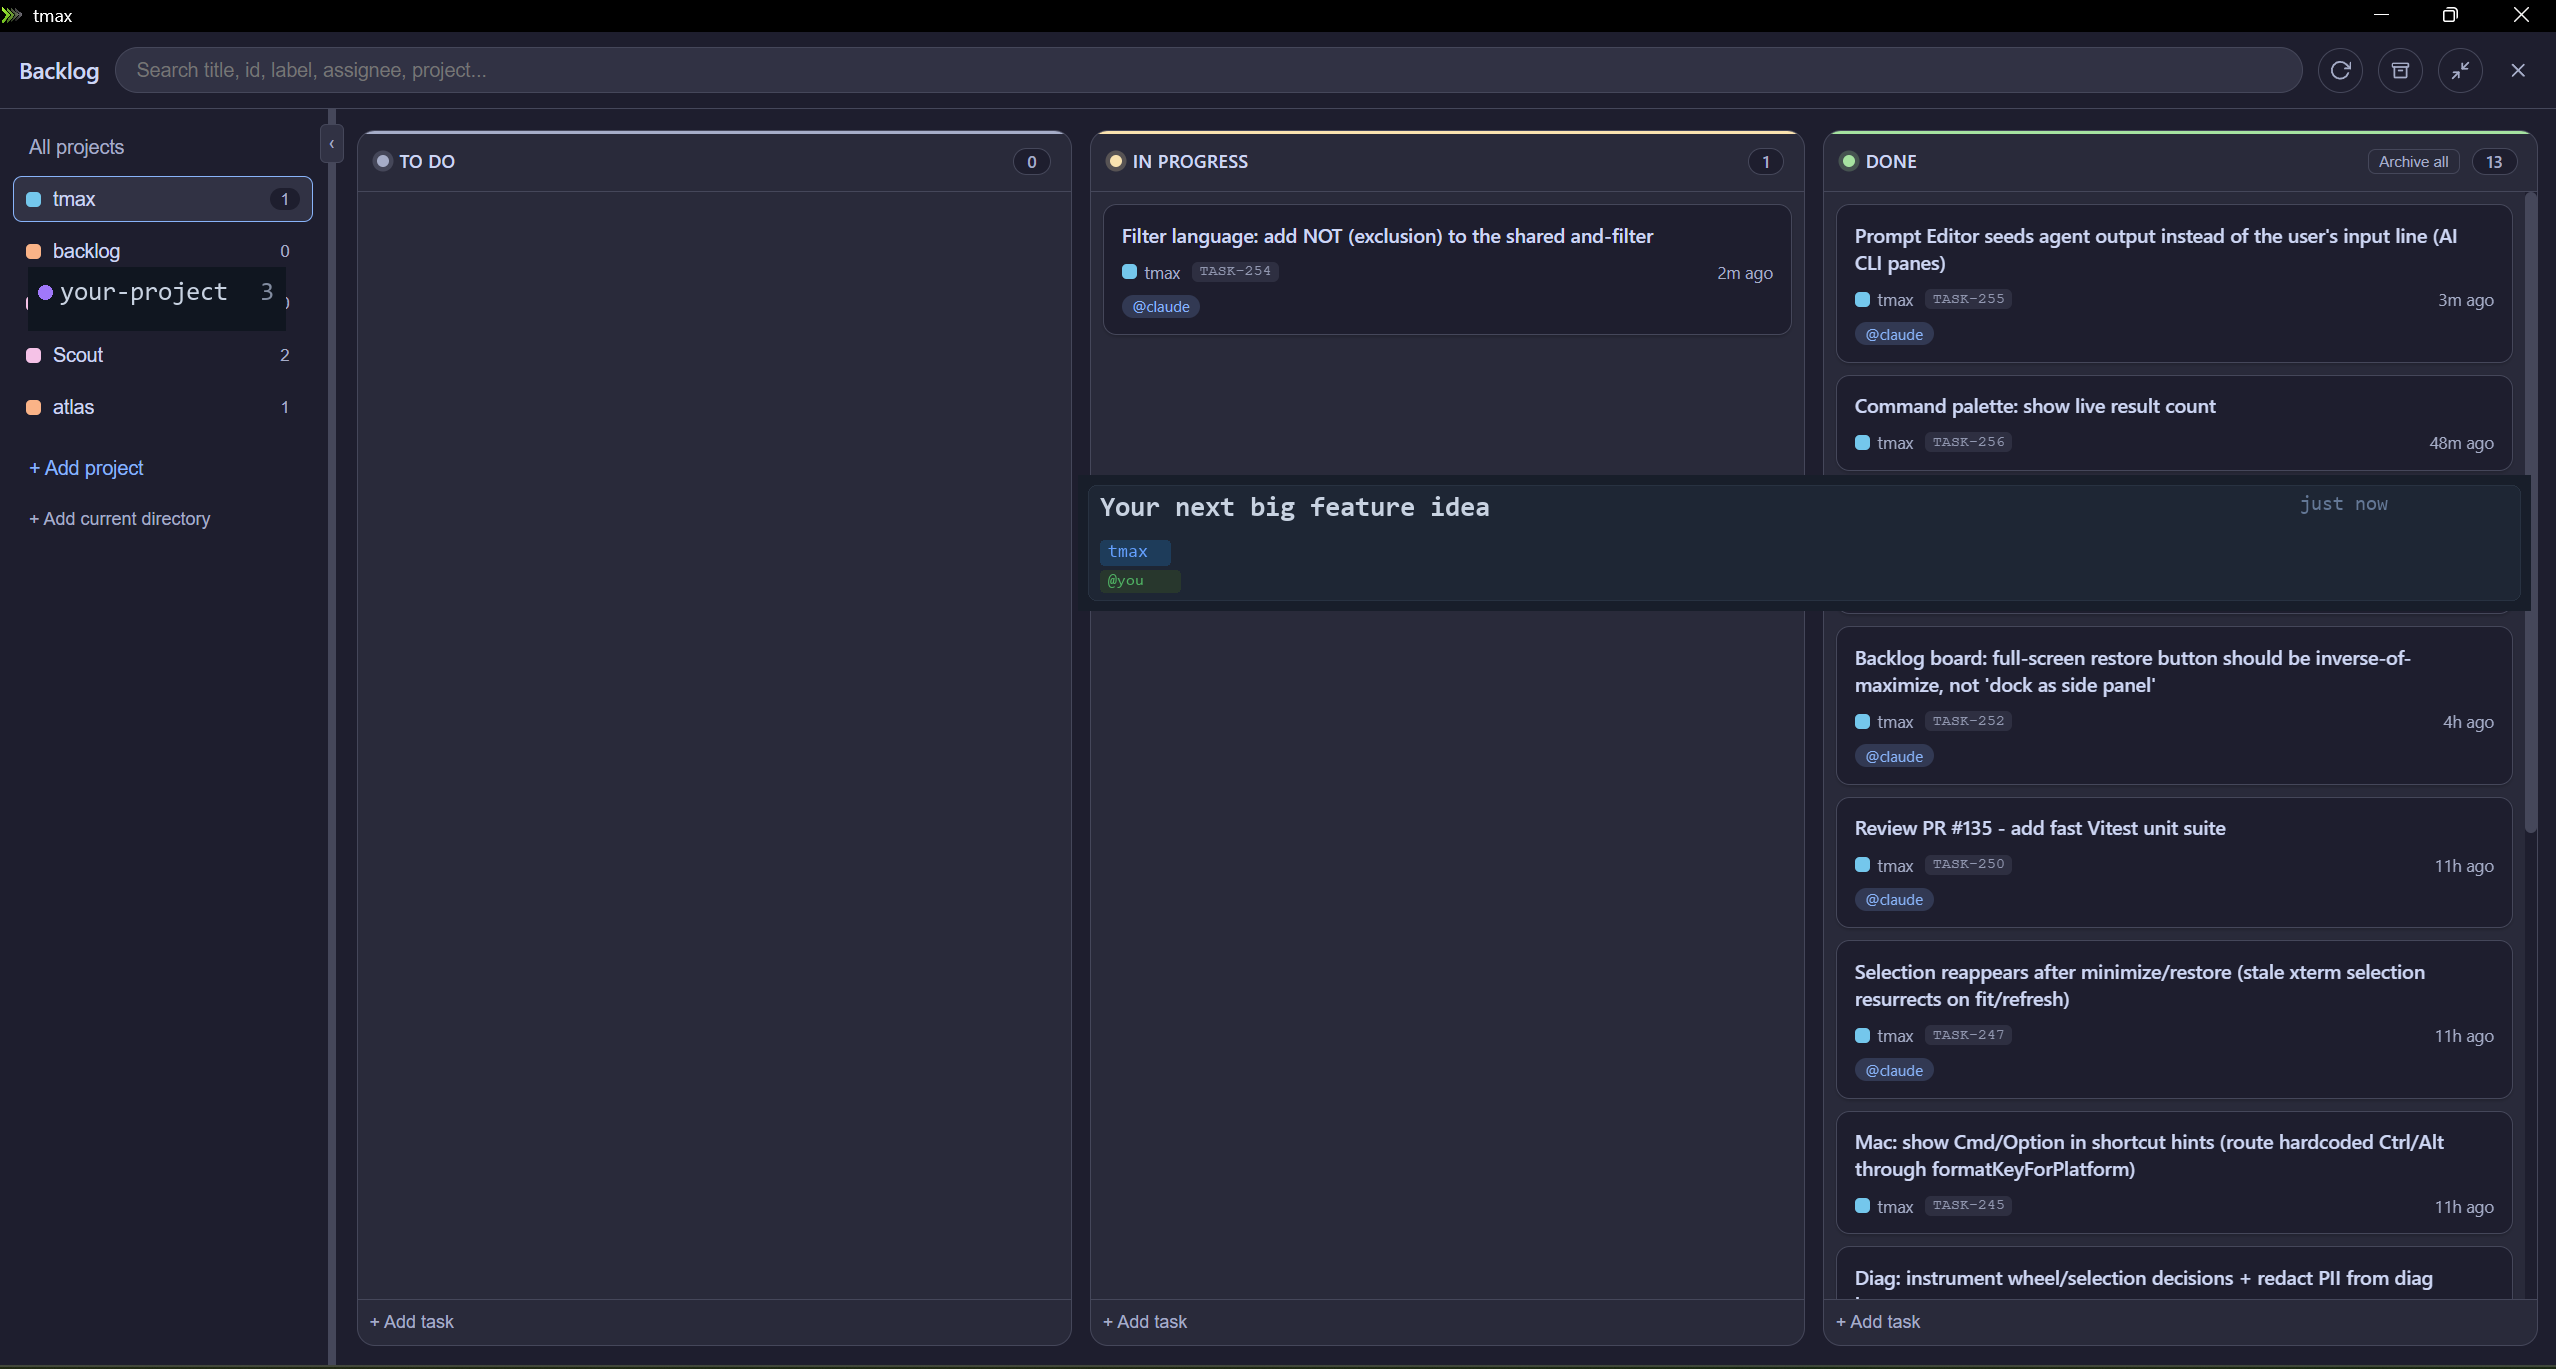This screenshot has width=2556, height=1369.
Task: Click + Add project link
Action: pos(86,468)
